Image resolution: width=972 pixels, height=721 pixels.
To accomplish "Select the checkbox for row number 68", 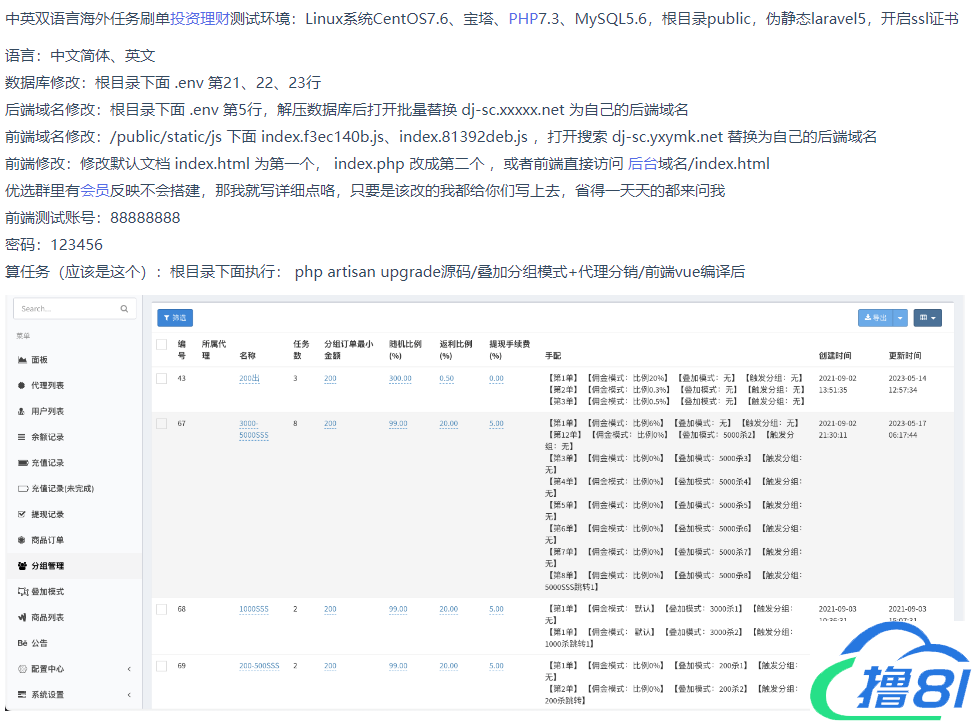I will coord(162,609).
